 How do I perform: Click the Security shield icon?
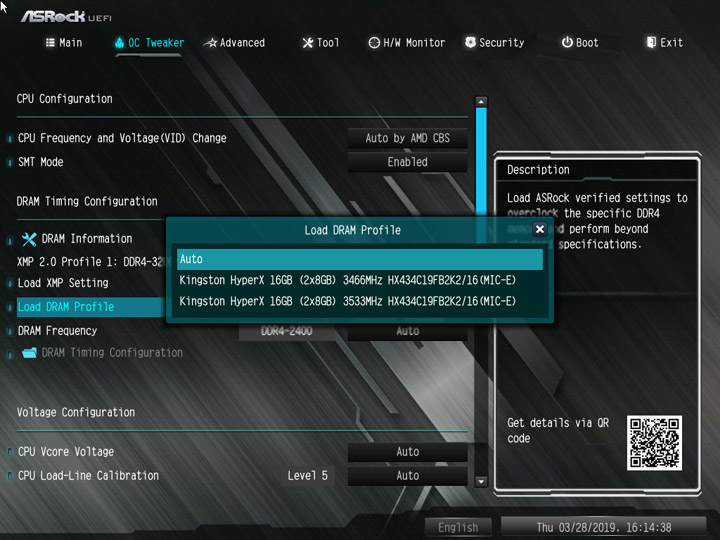pyautogui.click(x=470, y=42)
